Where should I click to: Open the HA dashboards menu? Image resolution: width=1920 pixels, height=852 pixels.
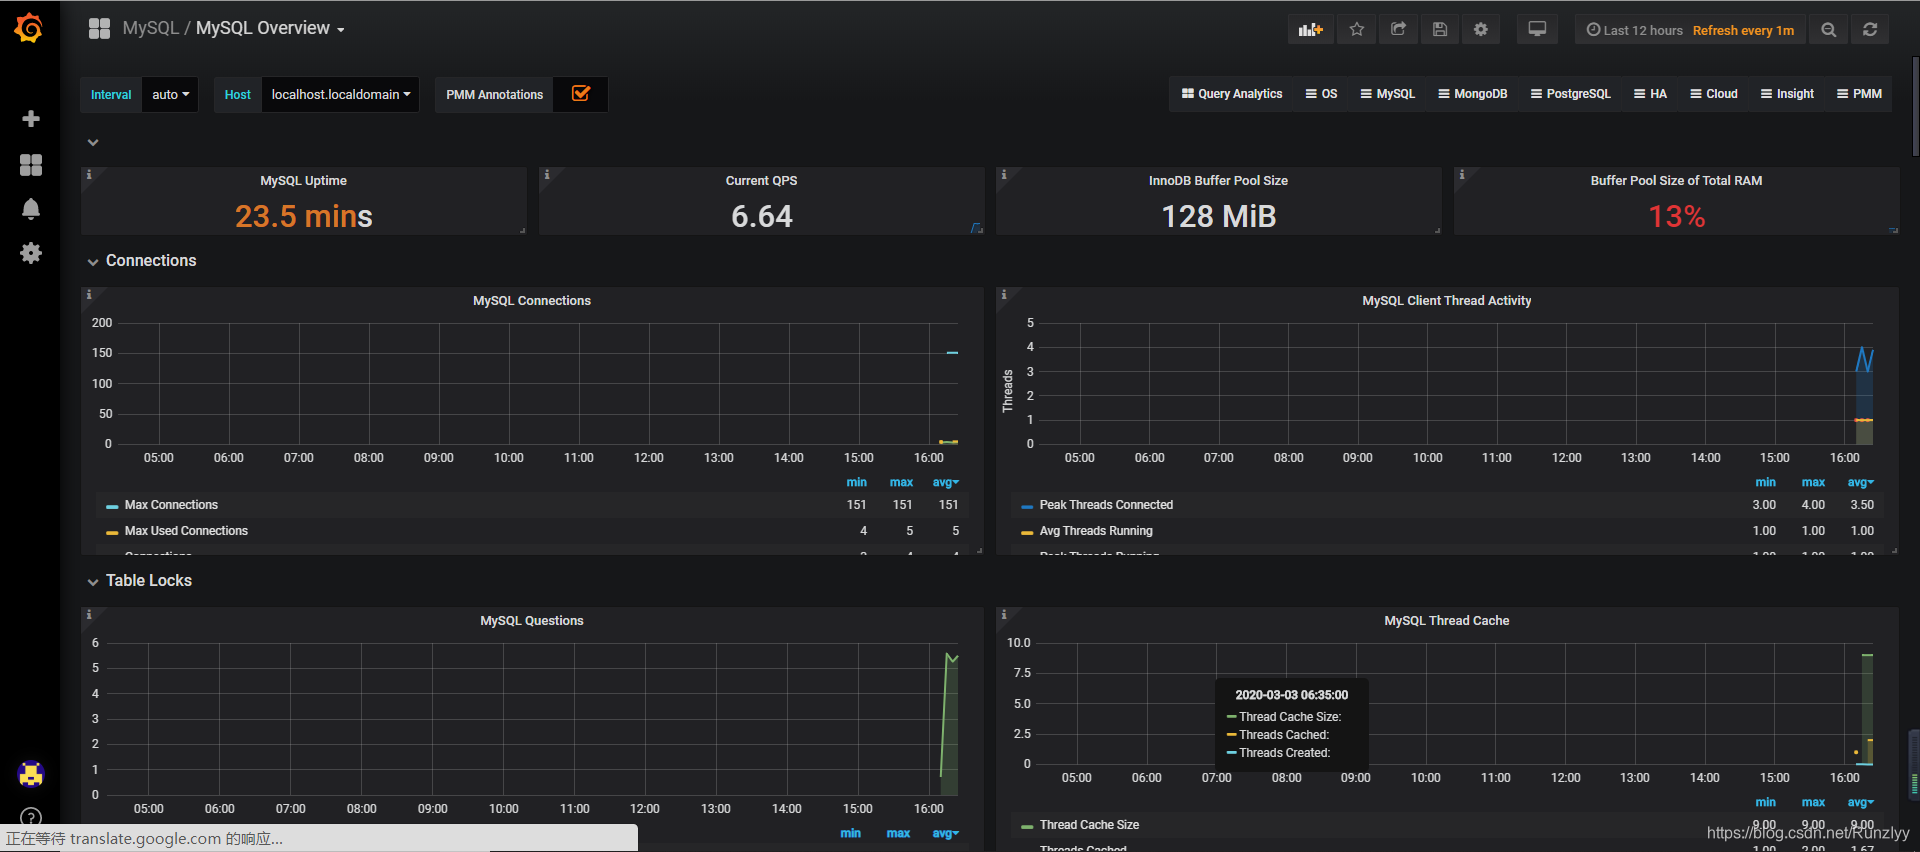(x=1651, y=94)
